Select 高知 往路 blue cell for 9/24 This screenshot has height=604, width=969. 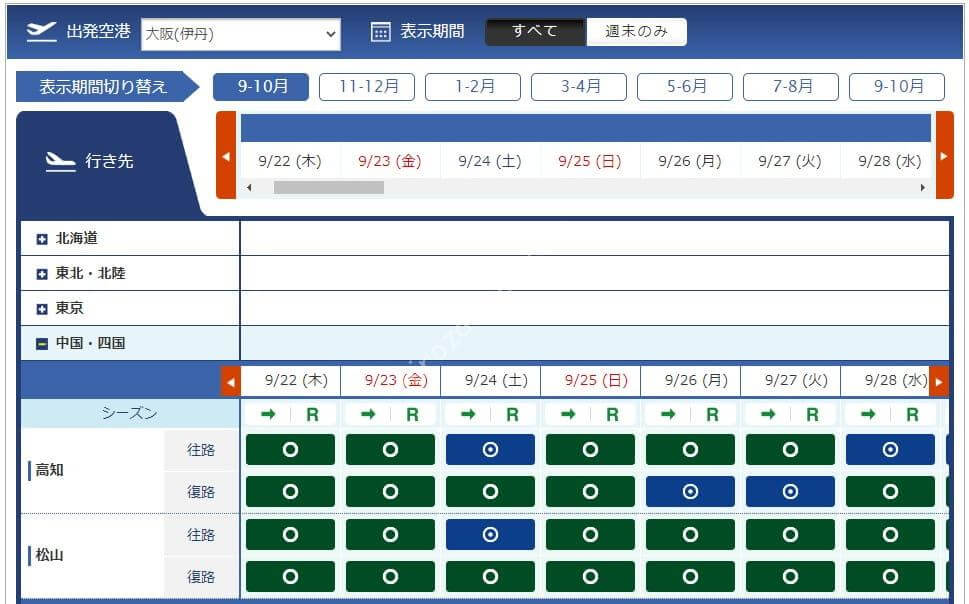pyautogui.click(x=491, y=449)
